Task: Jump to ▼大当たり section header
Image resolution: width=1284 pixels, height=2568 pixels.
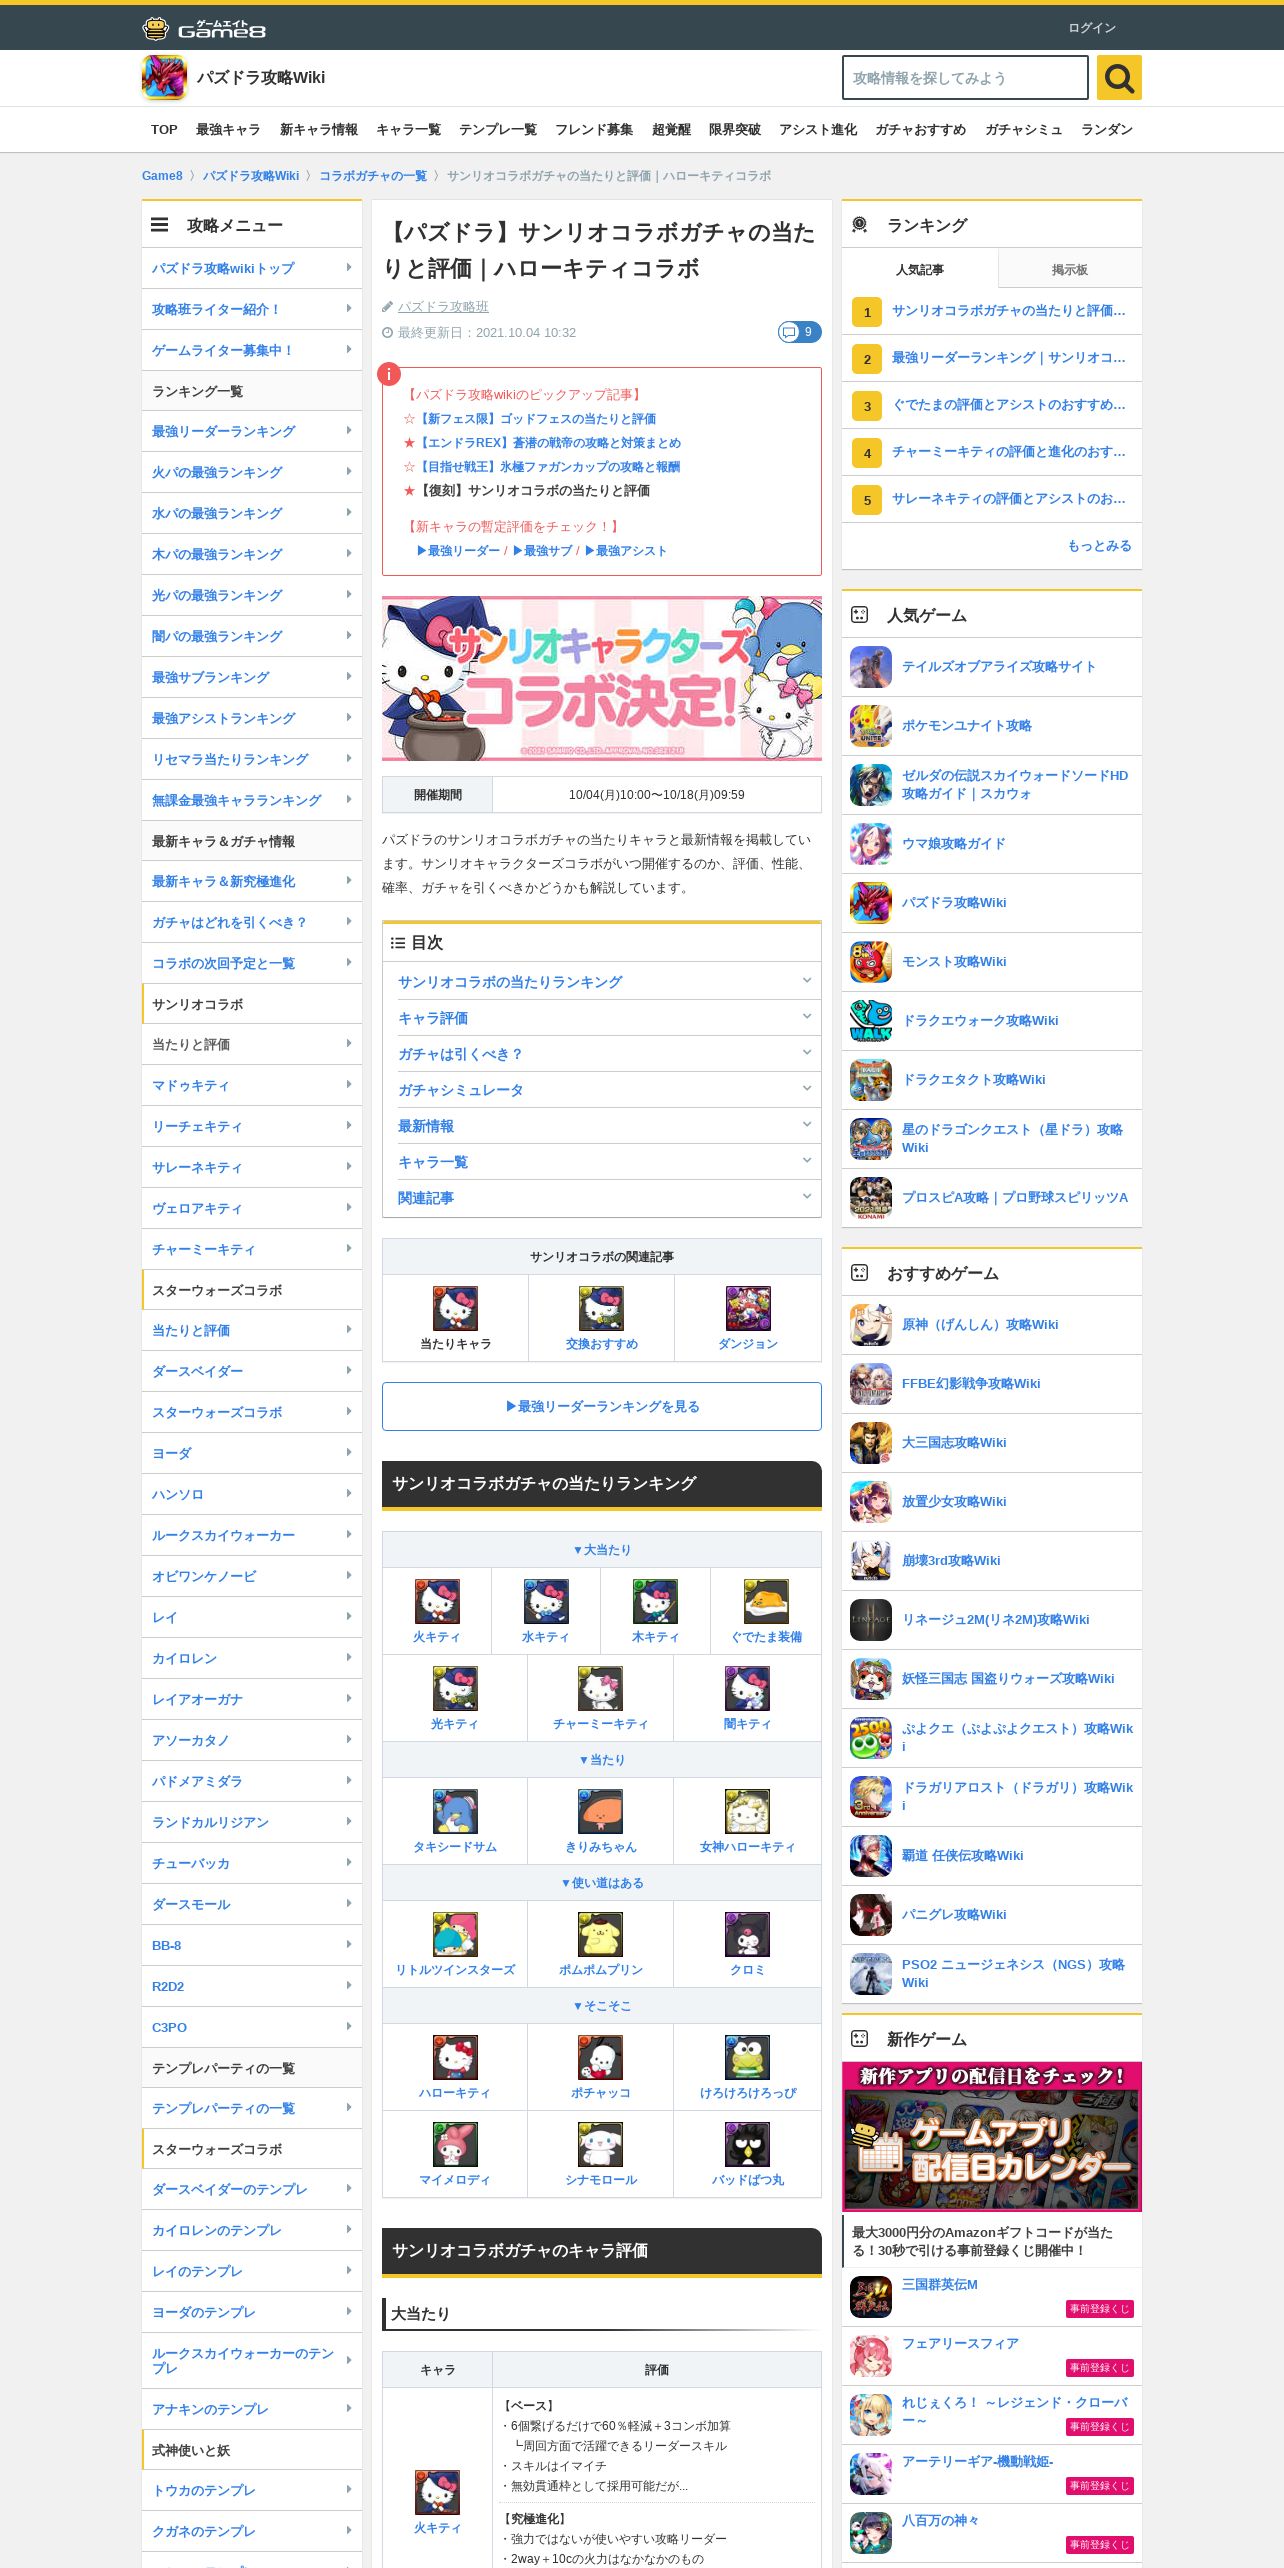Action: point(602,1549)
